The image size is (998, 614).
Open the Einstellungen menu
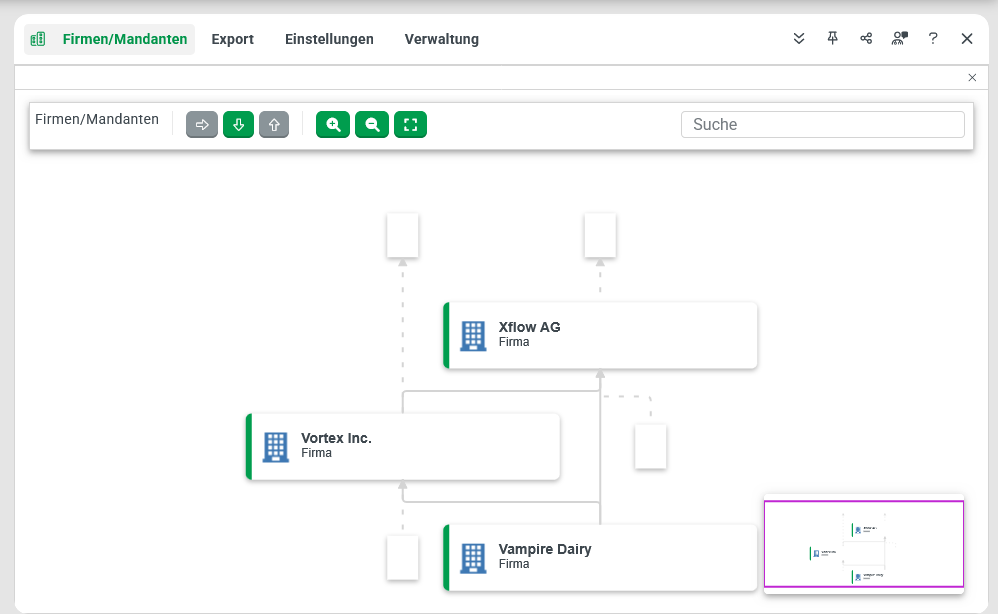329,39
